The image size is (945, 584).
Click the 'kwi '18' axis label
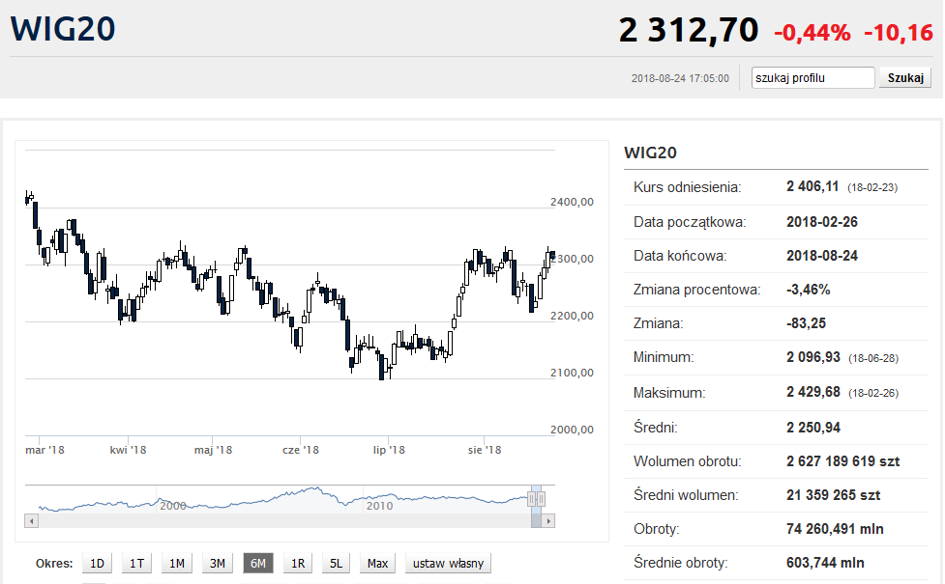click(128, 450)
